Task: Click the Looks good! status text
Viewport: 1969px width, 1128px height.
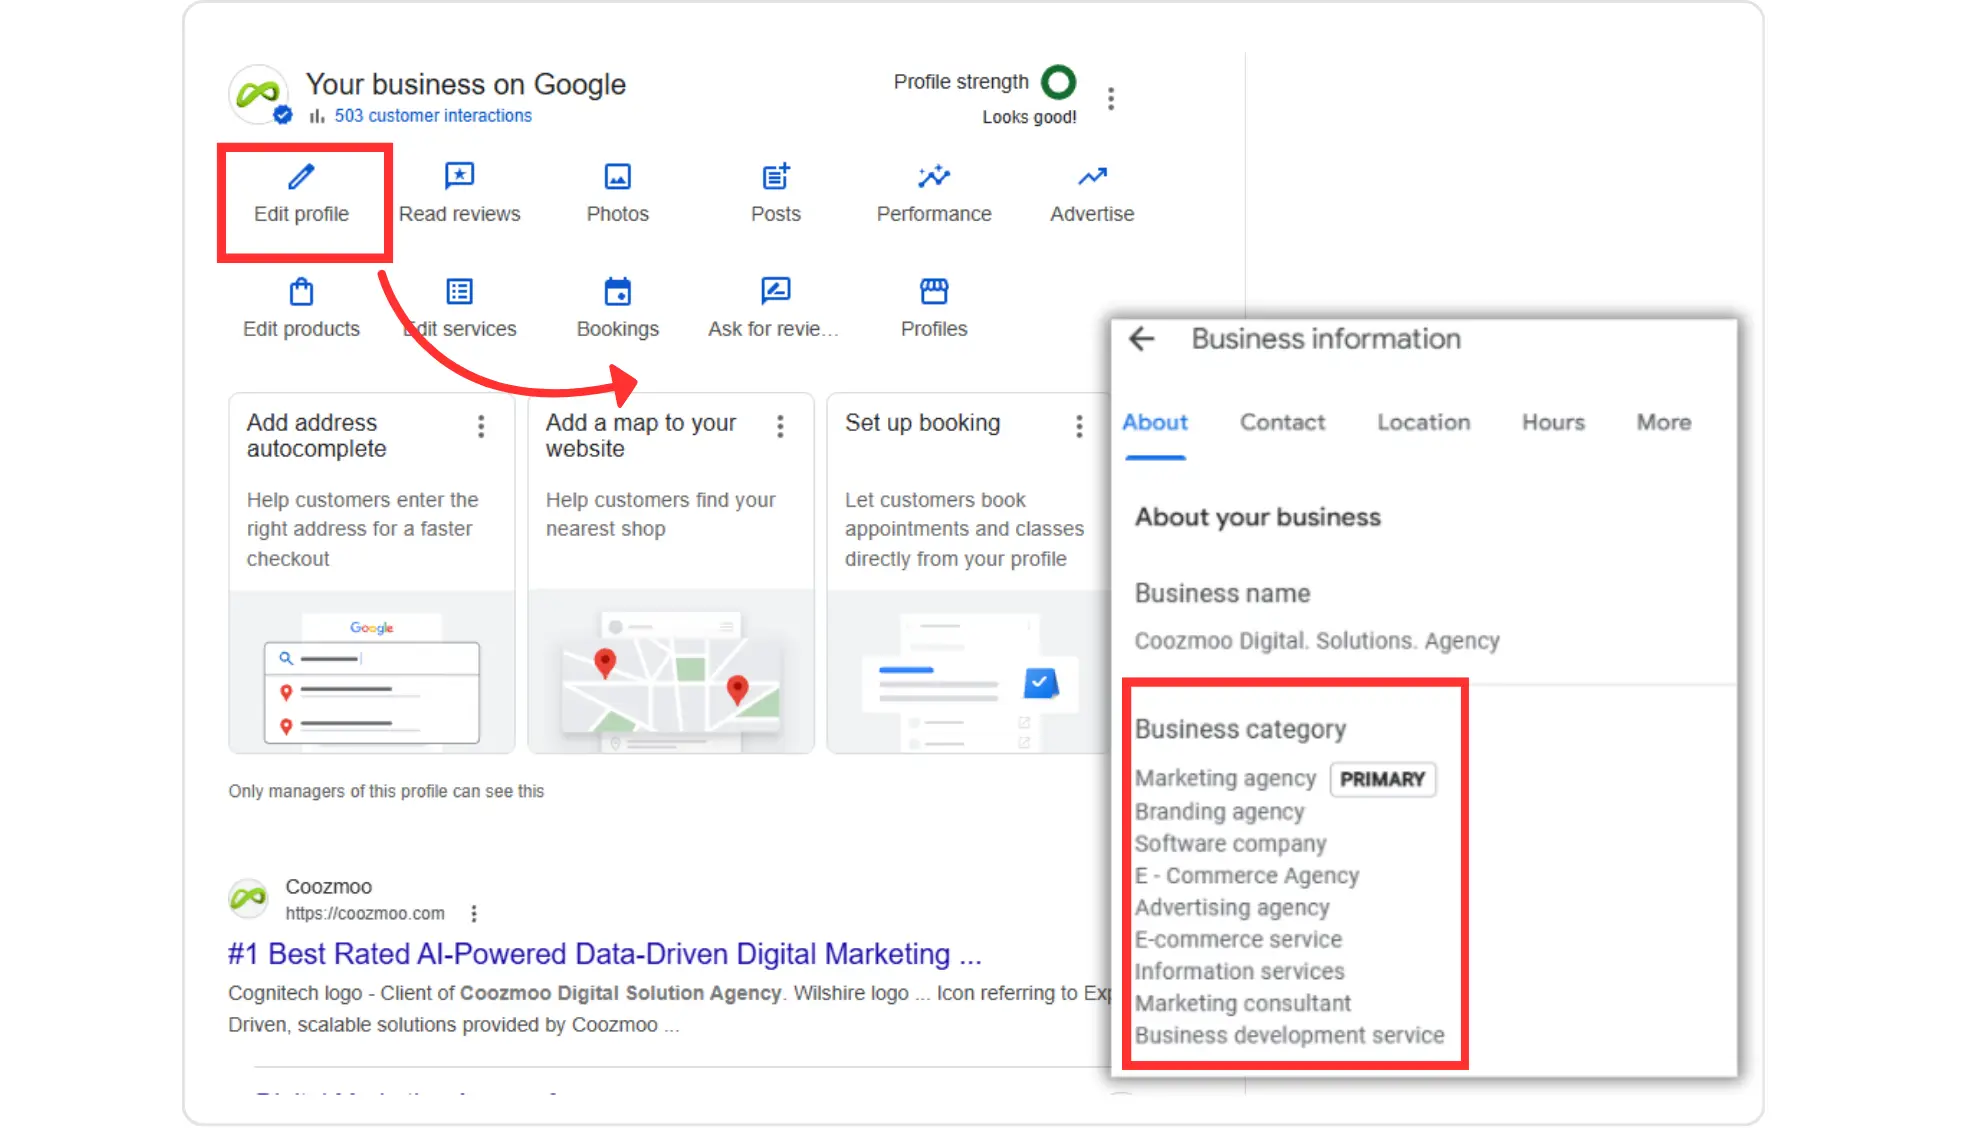Action: [1029, 117]
